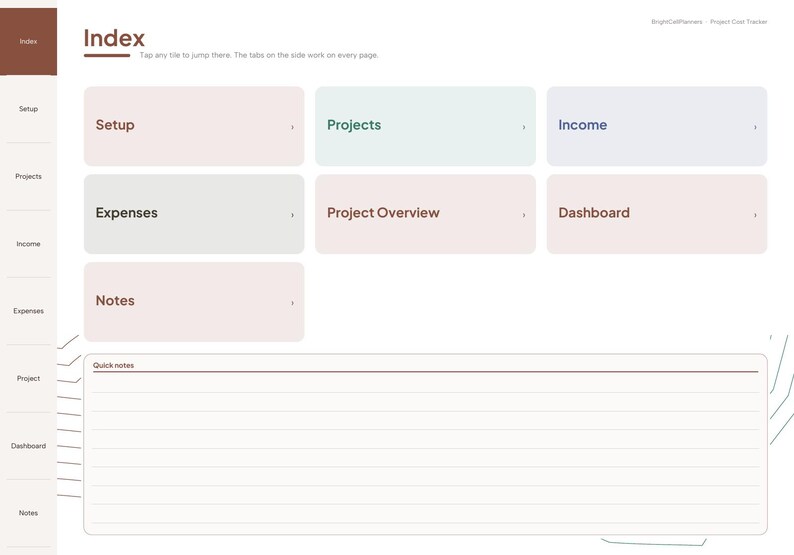
Task: Open the Dashboard tile
Action: point(657,214)
